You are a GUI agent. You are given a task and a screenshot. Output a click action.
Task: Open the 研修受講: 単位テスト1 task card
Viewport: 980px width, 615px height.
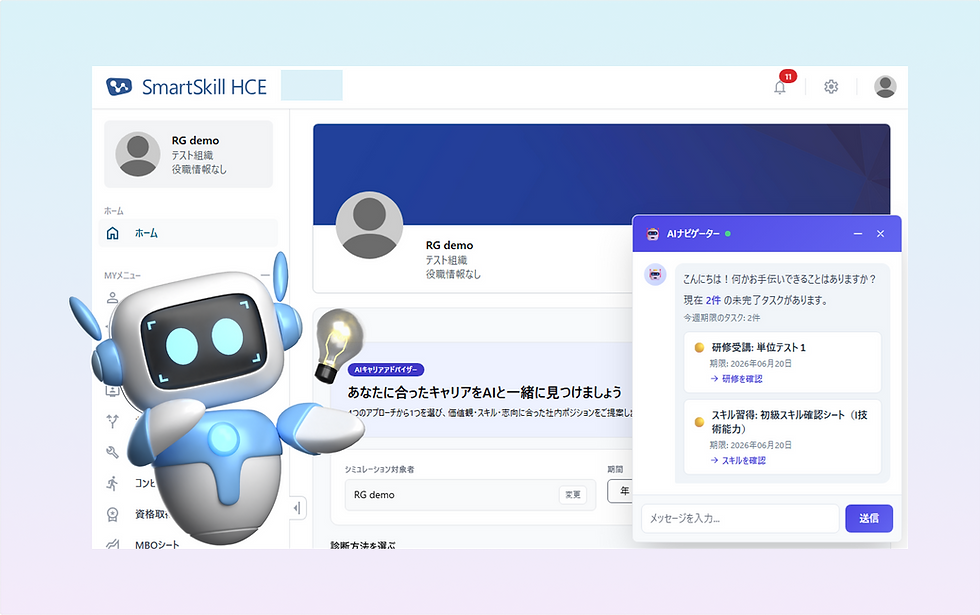(782, 362)
